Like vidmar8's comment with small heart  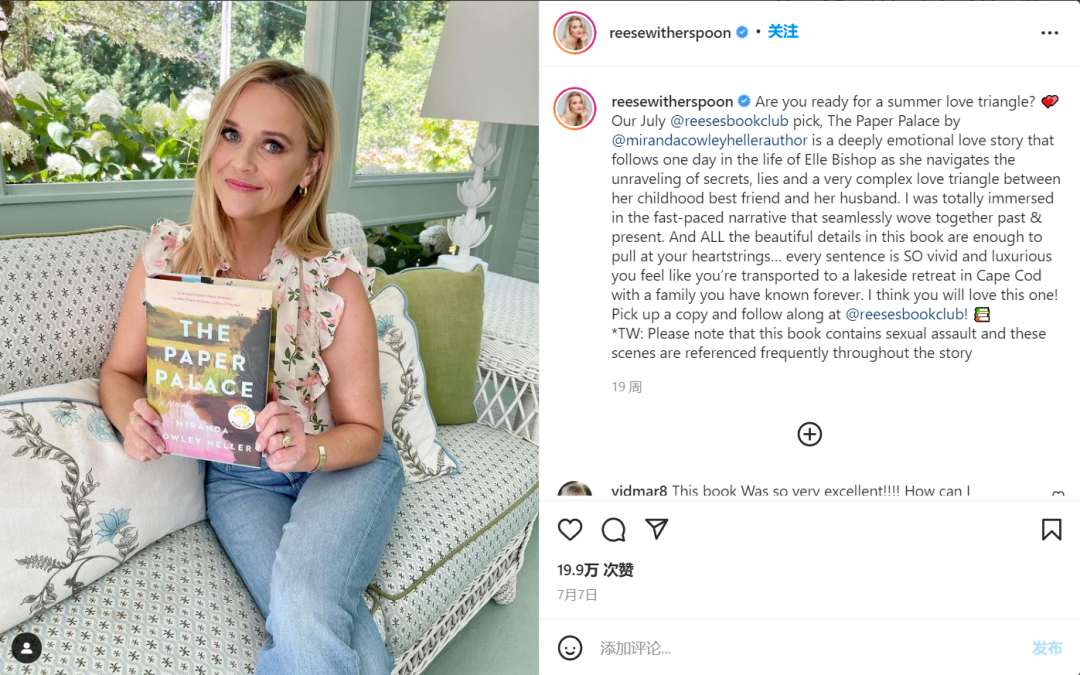tap(1058, 494)
